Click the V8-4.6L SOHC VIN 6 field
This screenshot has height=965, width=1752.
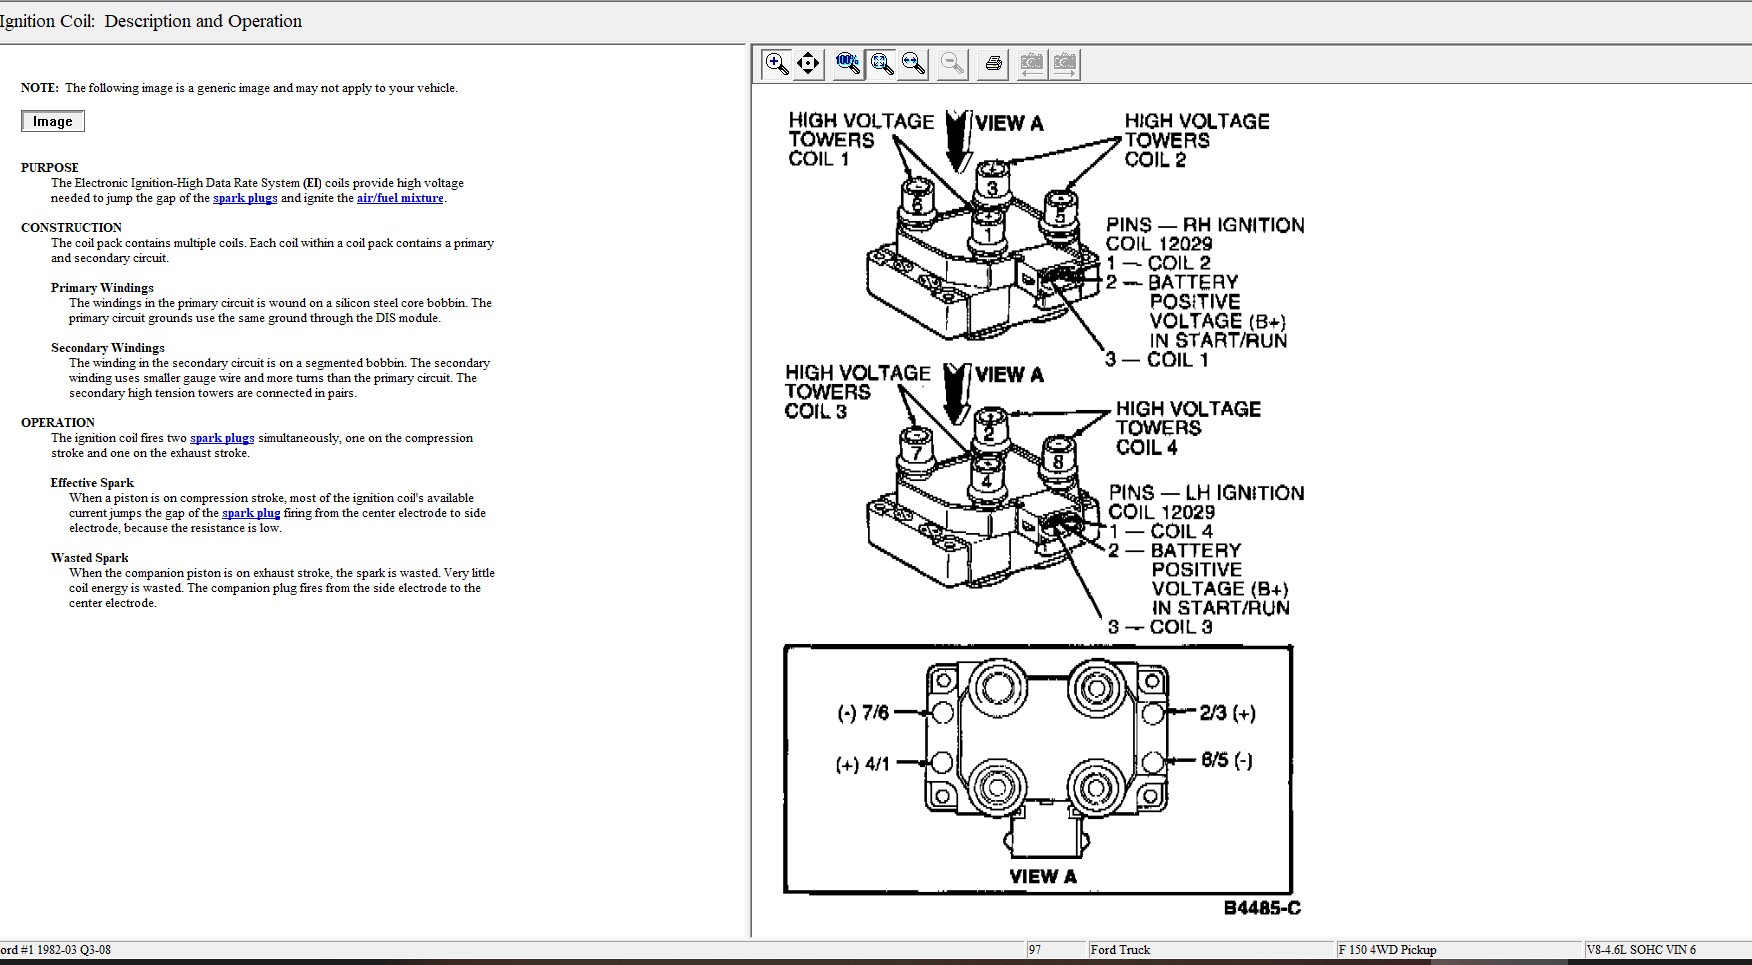pyautogui.click(x=1641, y=950)
